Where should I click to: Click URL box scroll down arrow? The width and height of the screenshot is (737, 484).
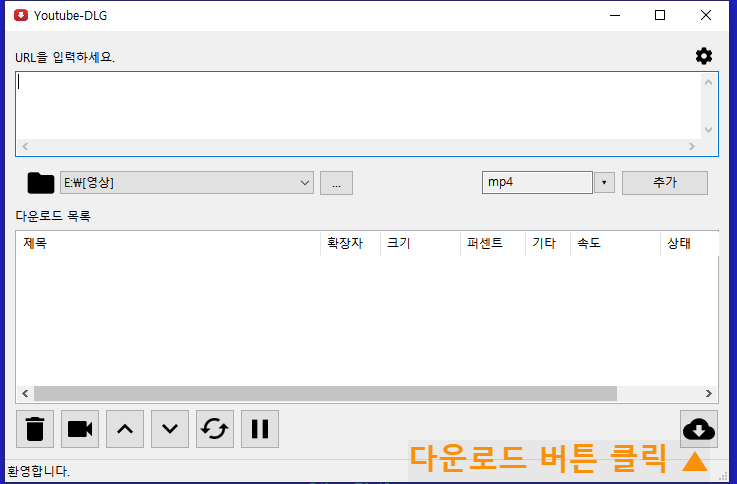point(708,130)
